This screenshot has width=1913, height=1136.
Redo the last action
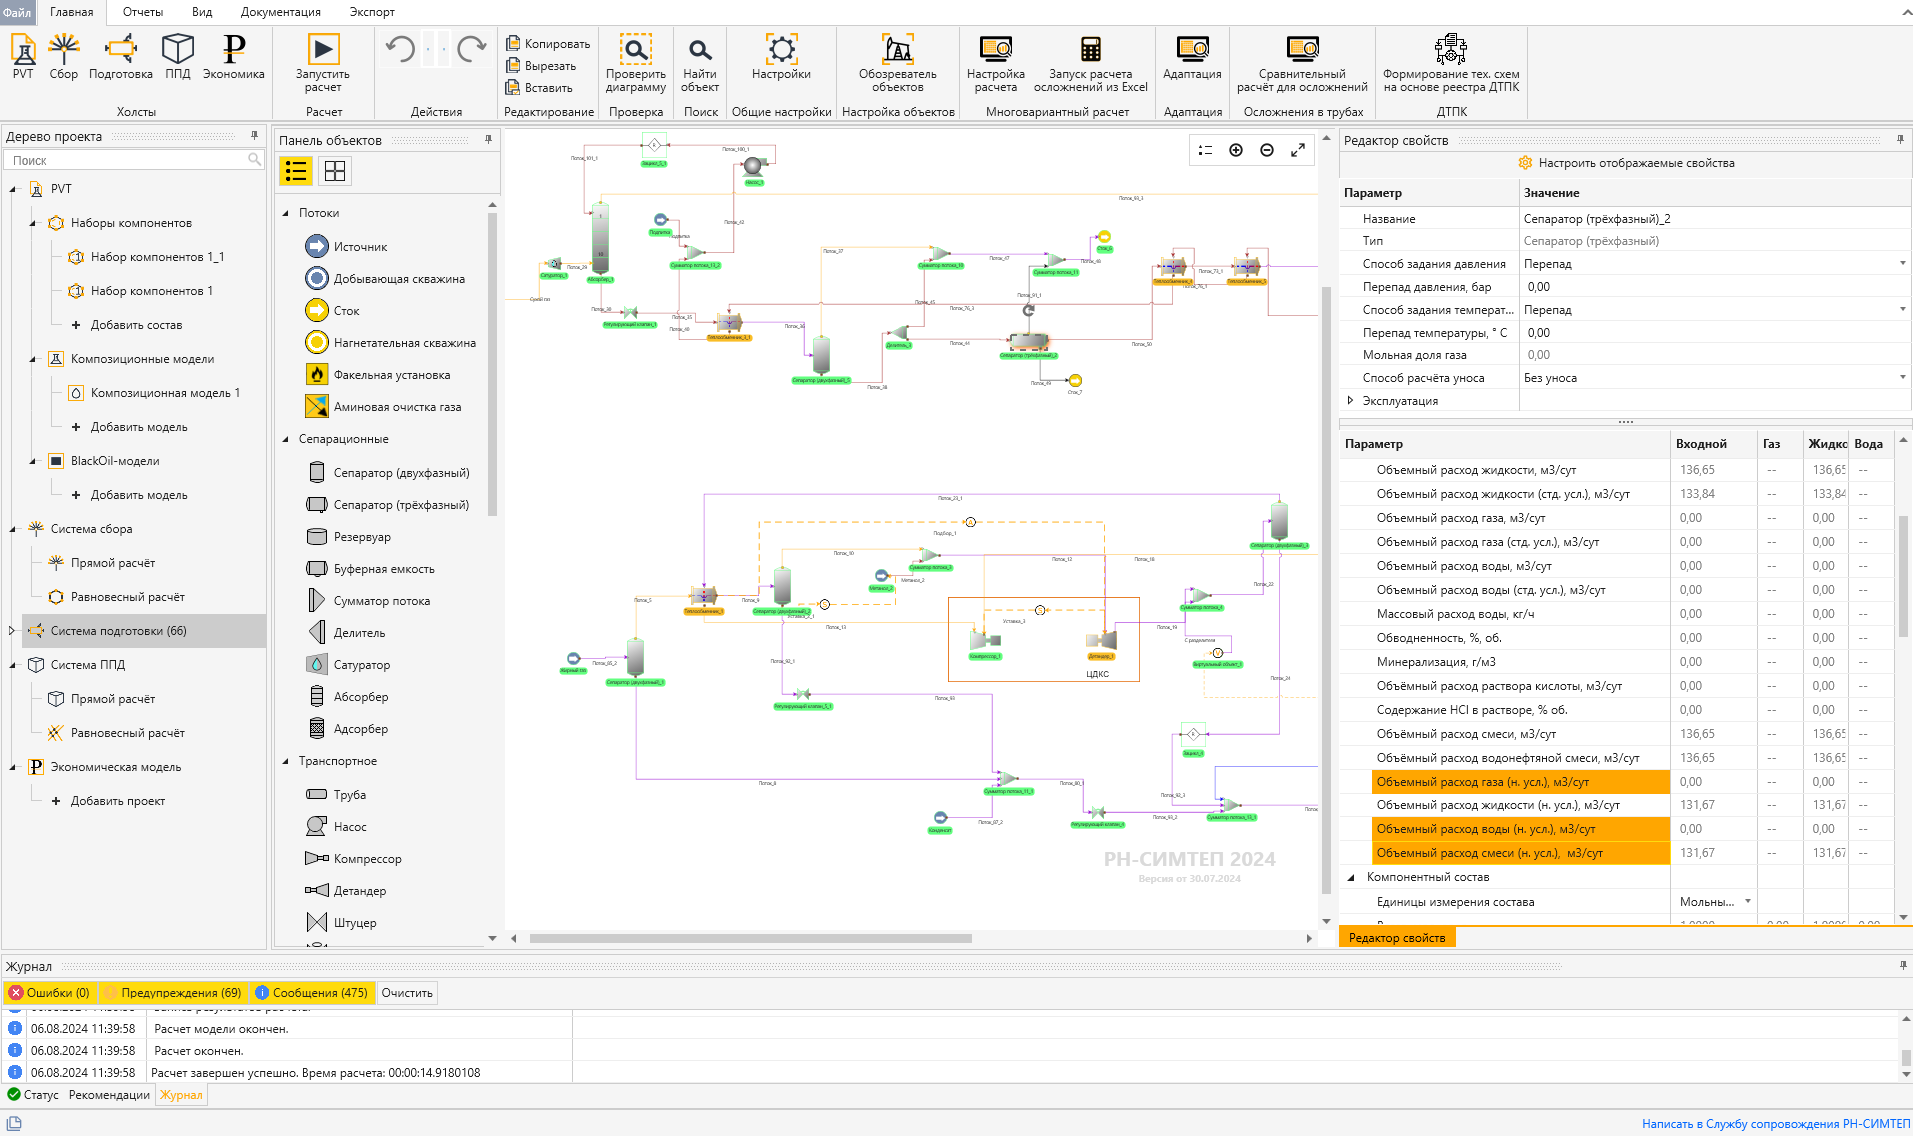[471, 49]
